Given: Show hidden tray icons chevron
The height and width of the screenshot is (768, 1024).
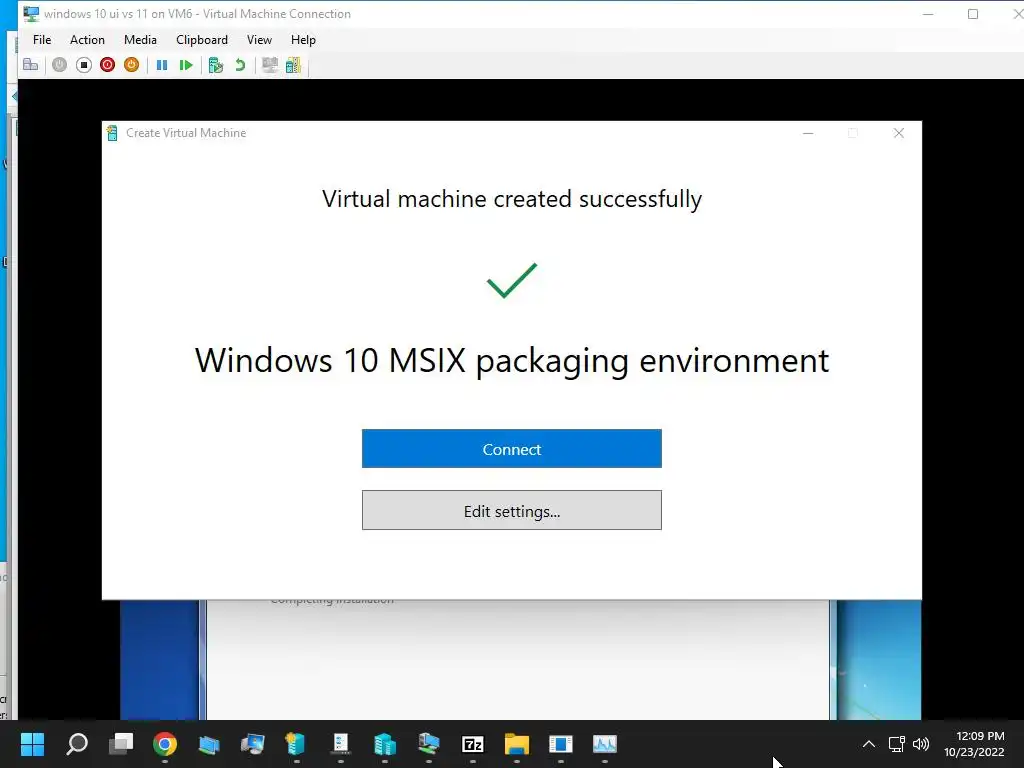Looking at the screenshot, I should coord(869,744).
